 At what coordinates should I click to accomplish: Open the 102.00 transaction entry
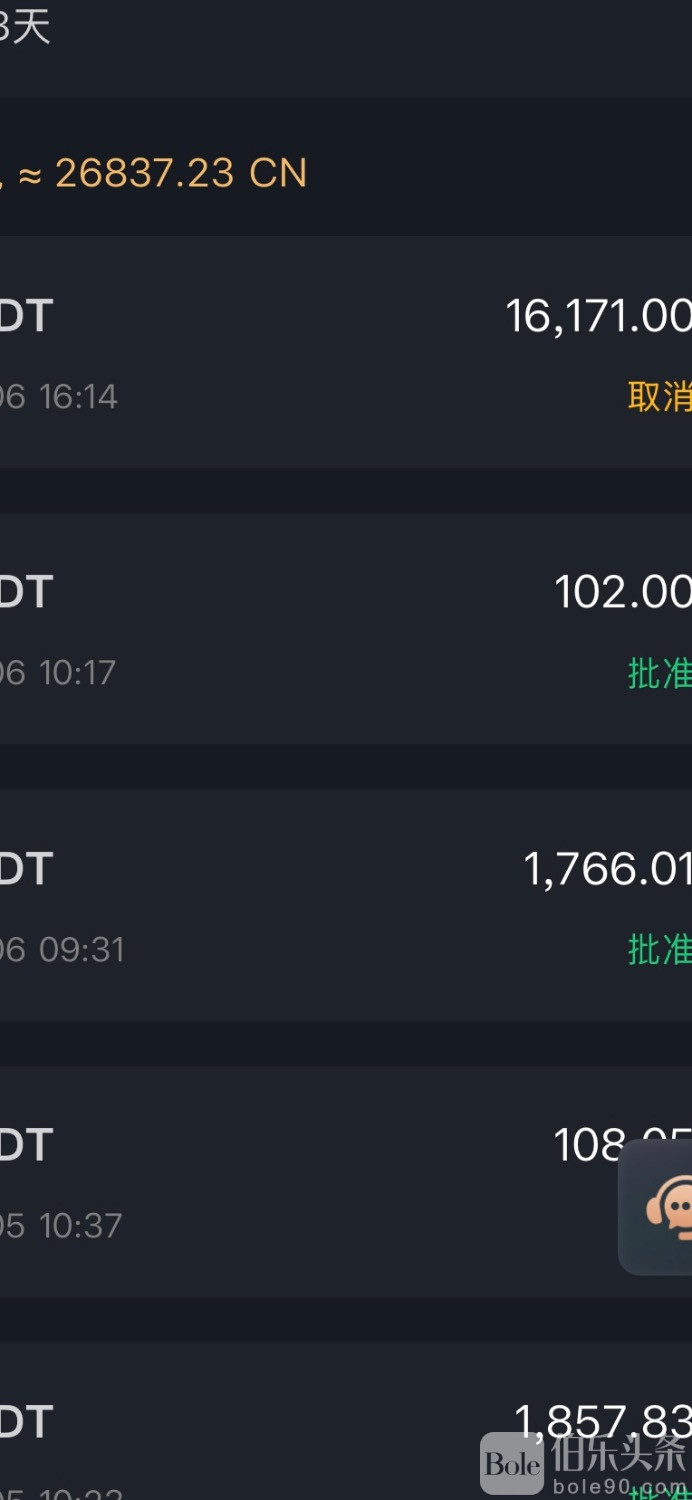[x=622, y=592]
